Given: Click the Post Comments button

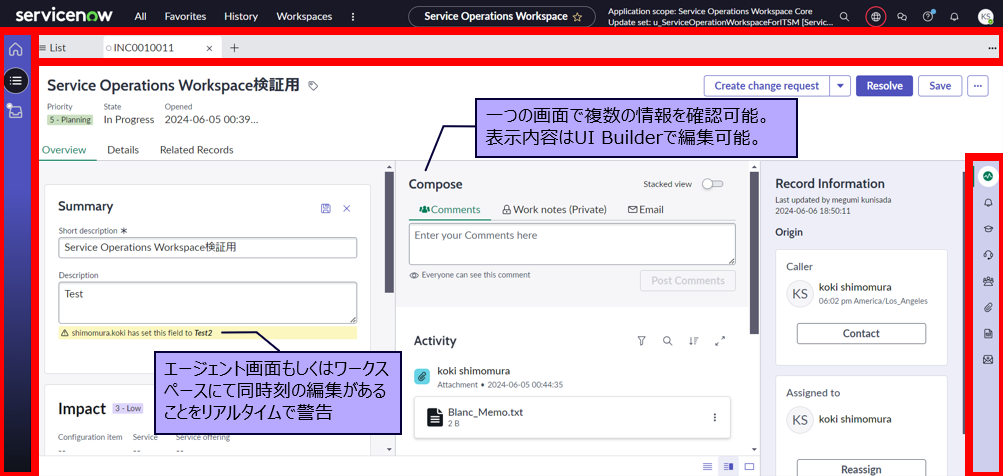Looking at the screenshot, I should point(688,280).
